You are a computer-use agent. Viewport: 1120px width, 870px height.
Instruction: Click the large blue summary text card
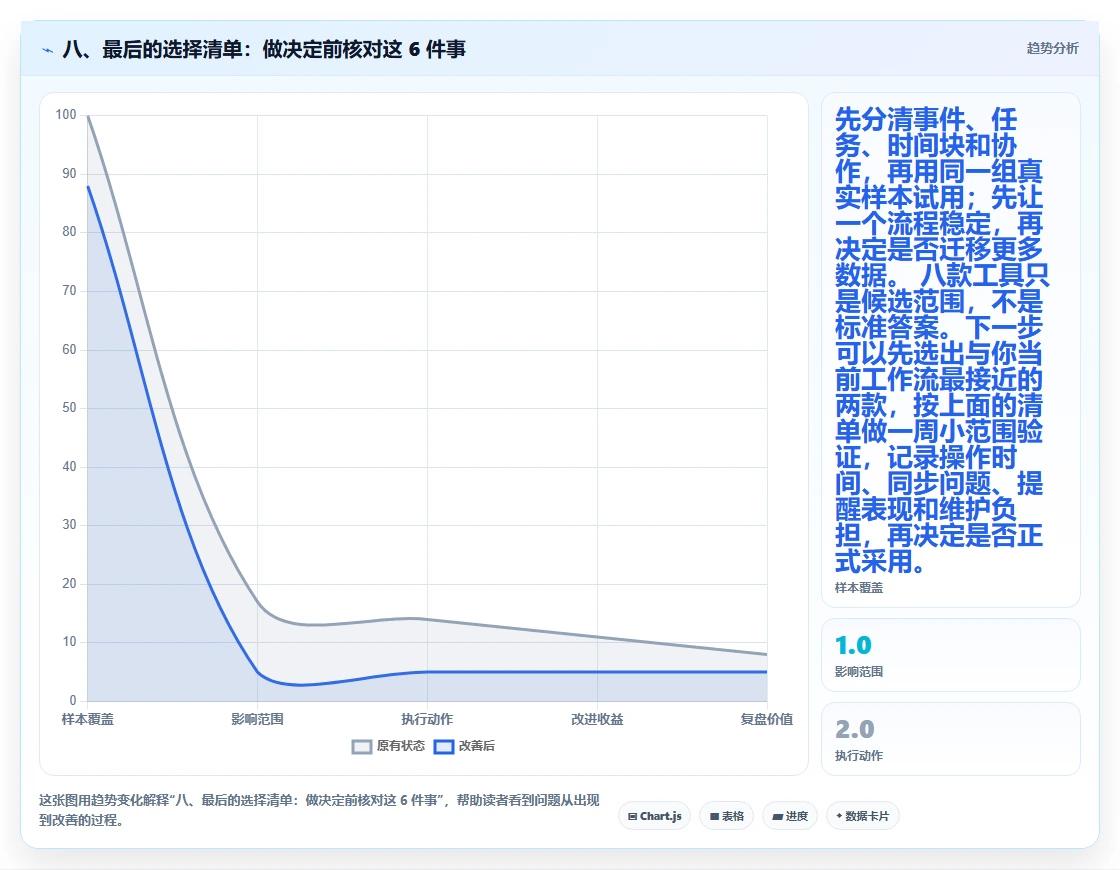[x=951, y=350]
